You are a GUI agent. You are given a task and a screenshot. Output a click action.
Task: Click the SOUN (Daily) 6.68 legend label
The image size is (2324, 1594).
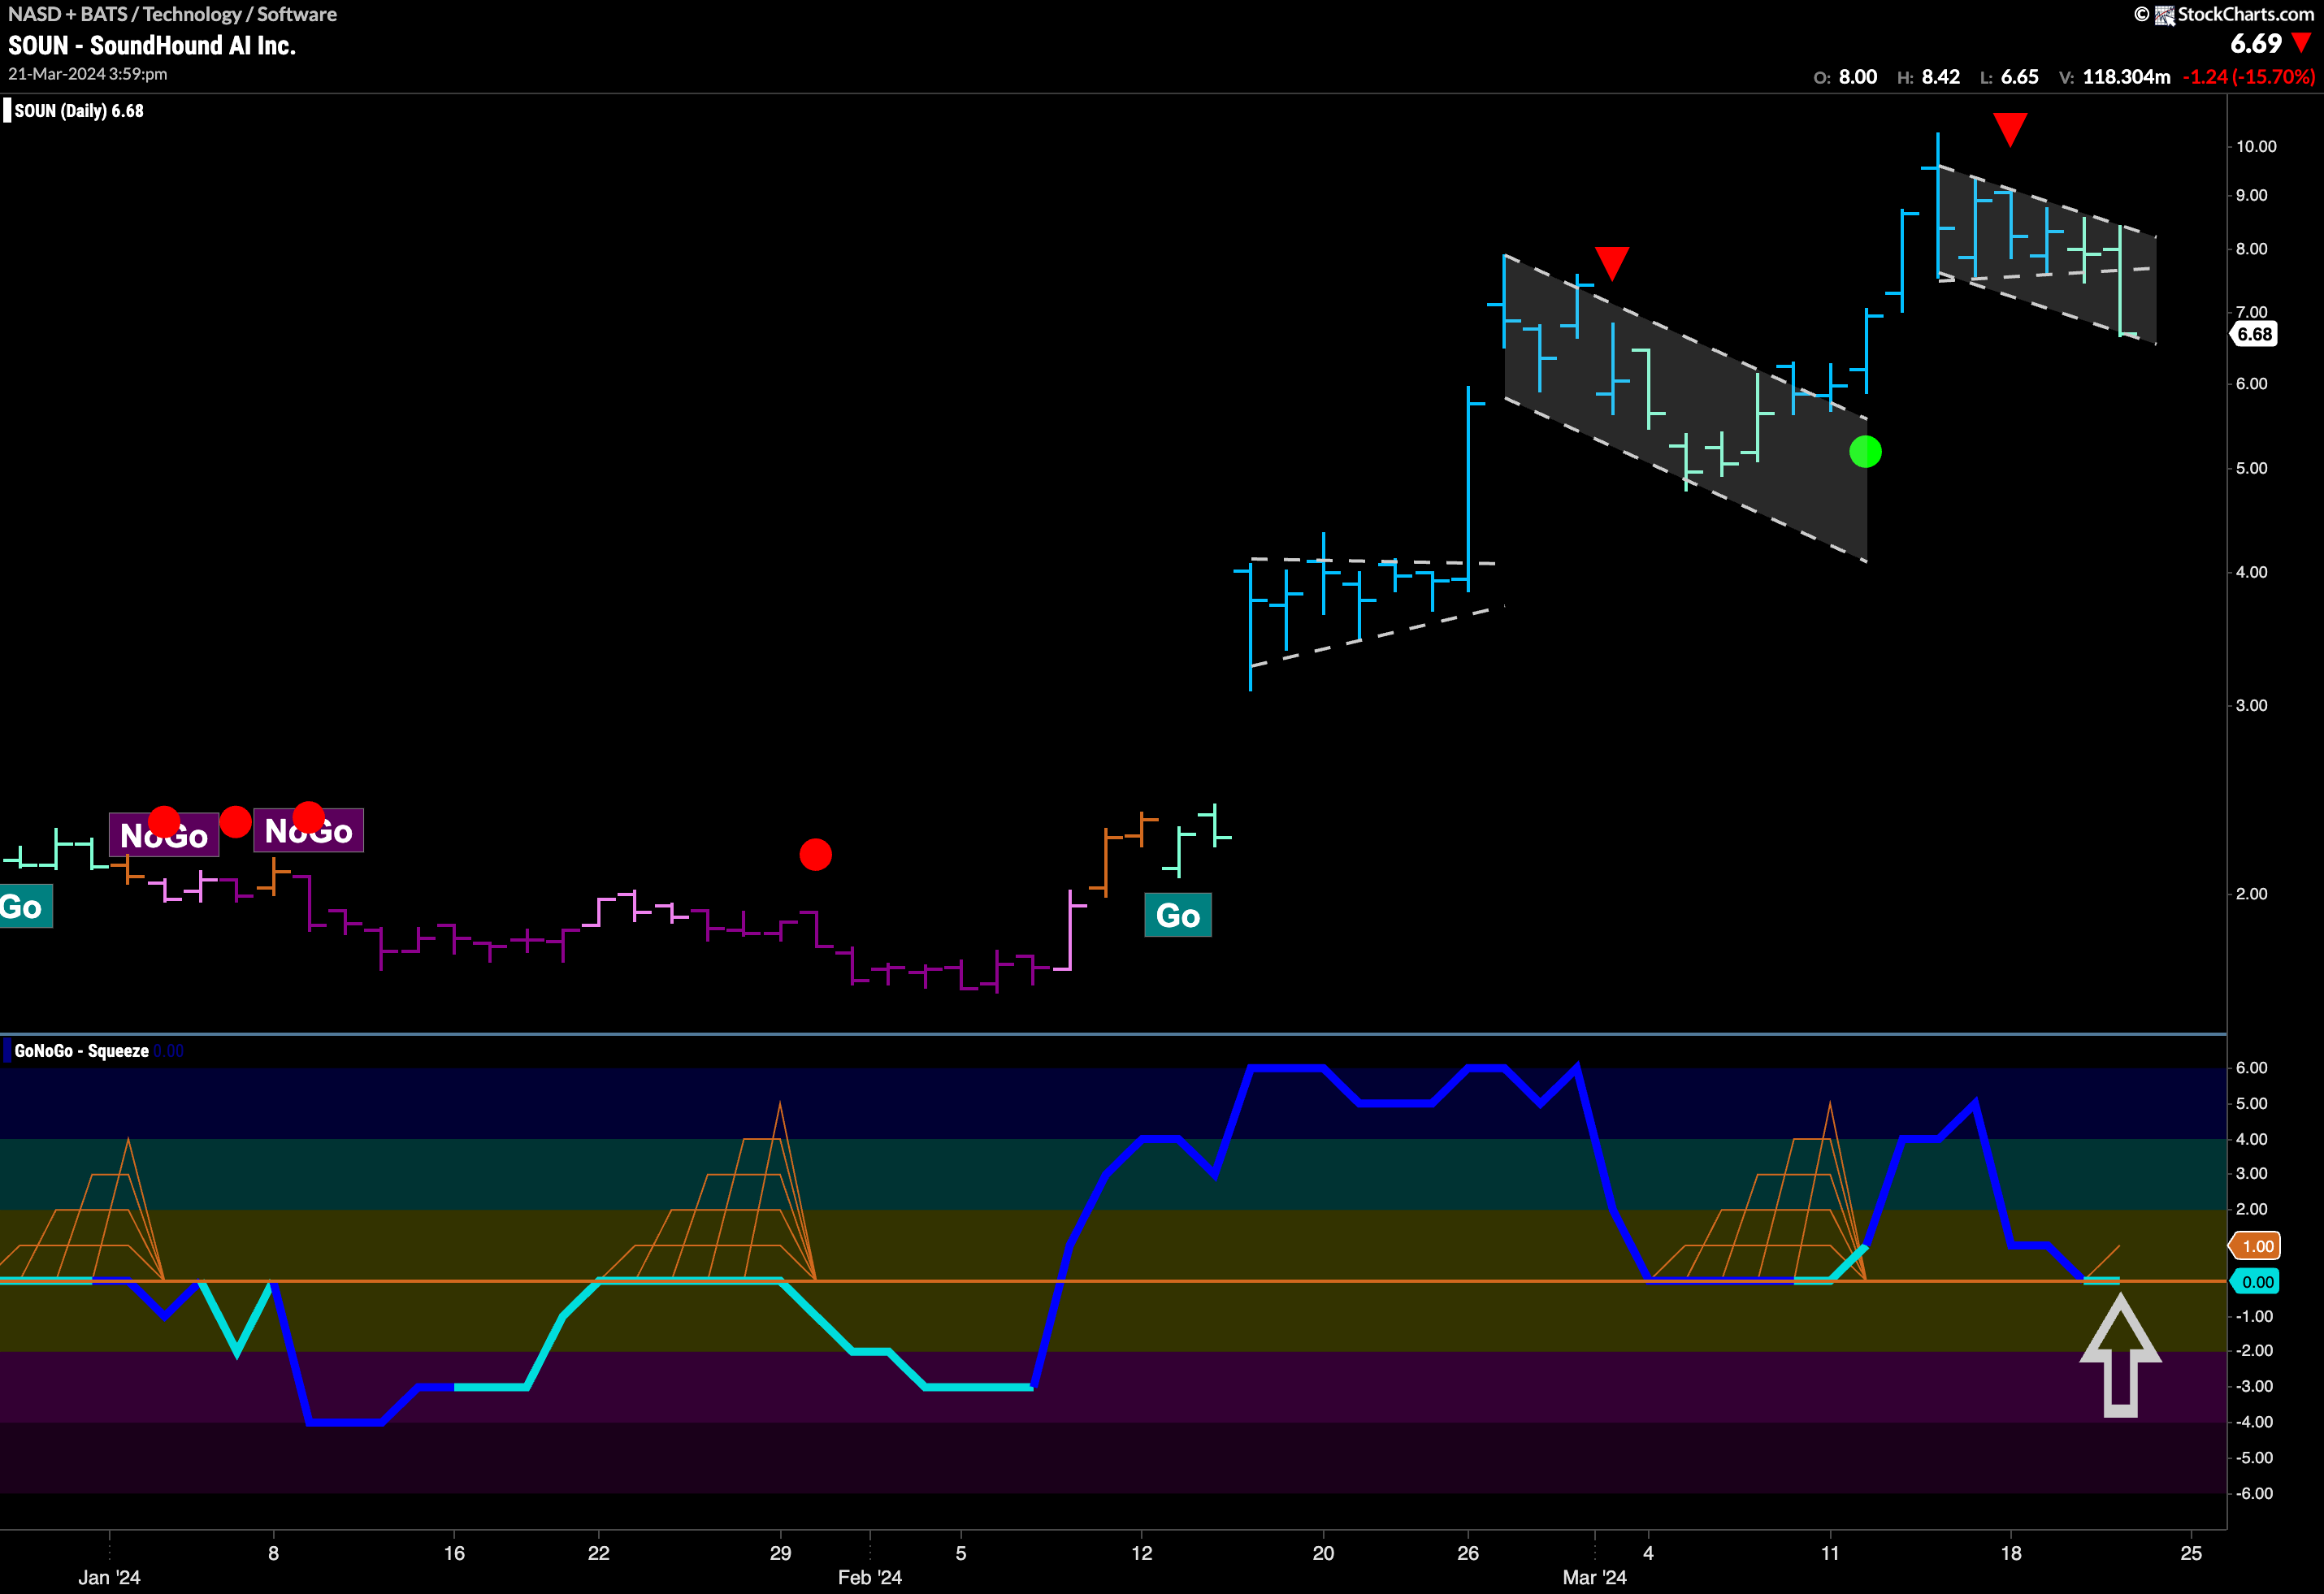(x=79, y=111)
